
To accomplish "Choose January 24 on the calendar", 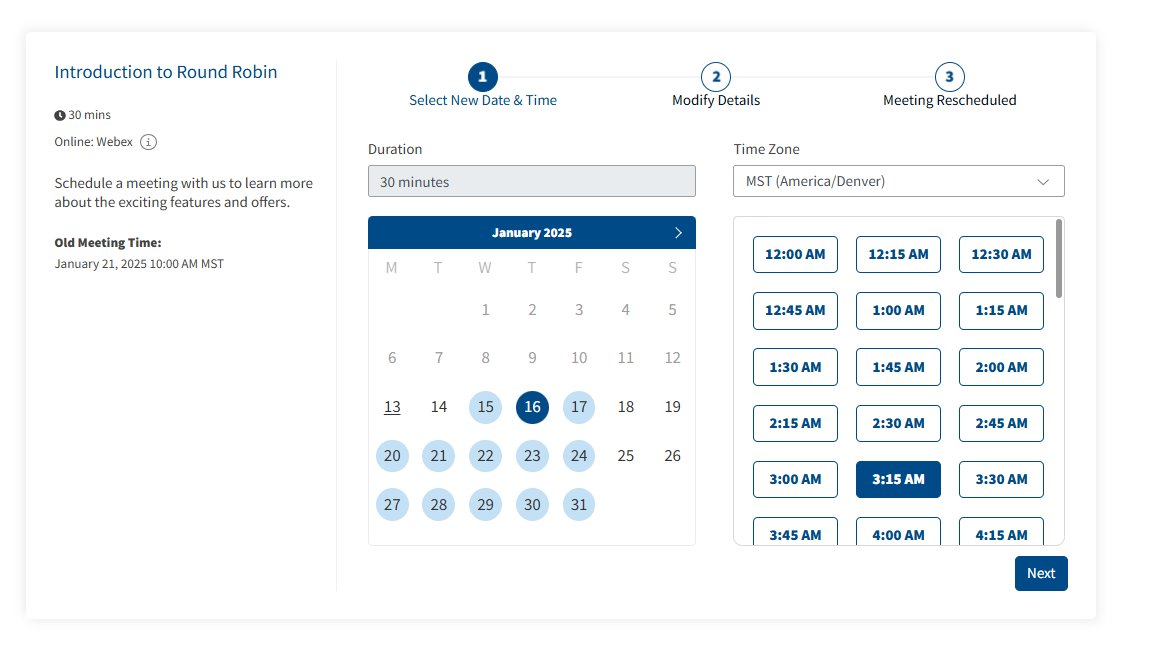I will tap(579, 456).
